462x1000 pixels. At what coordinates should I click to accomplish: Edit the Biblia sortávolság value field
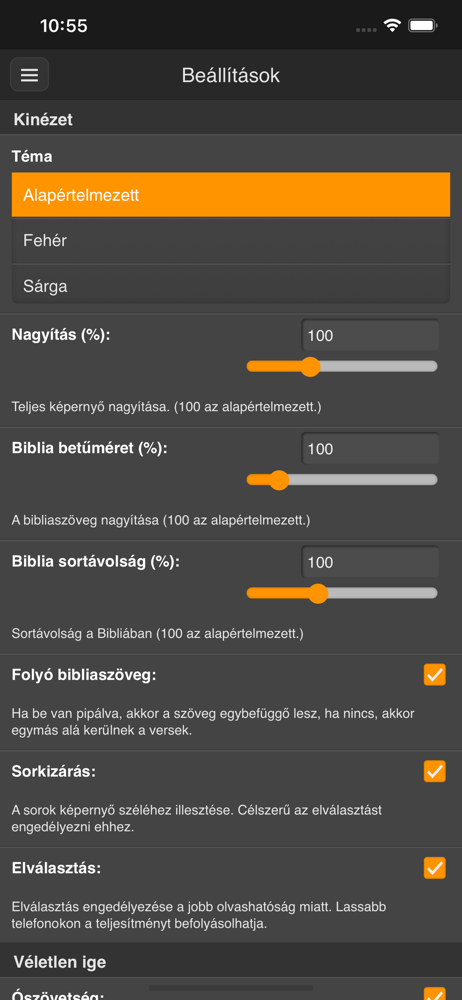[x=370, y=562]
